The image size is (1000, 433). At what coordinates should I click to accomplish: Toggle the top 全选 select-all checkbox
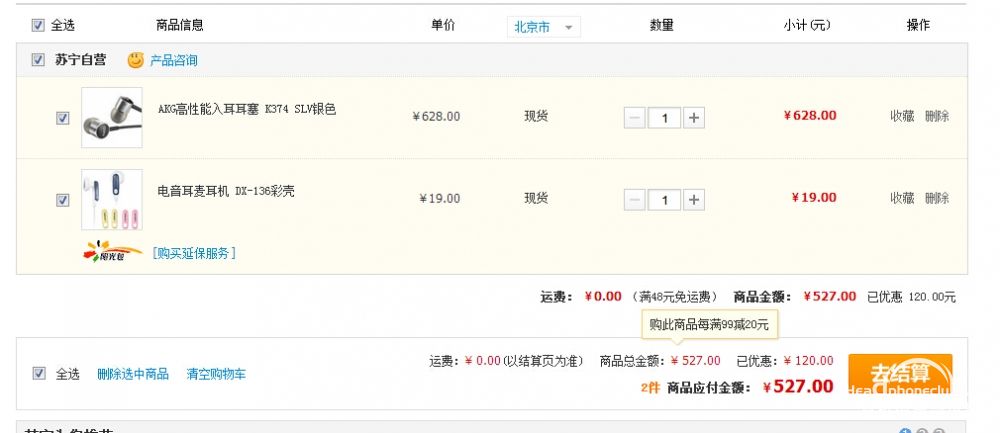coord(38,26)
